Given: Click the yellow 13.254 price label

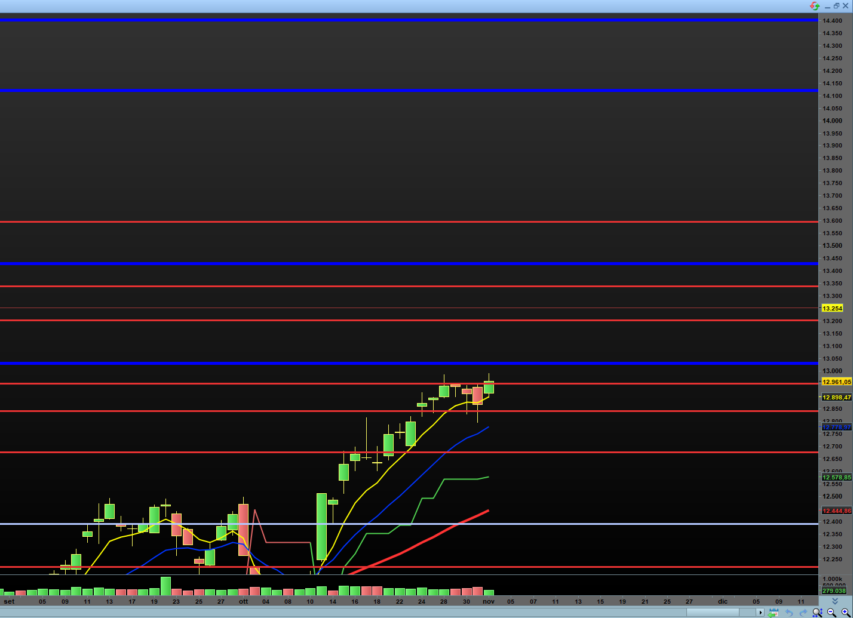Looking at the screenshot, I should 832,308.
